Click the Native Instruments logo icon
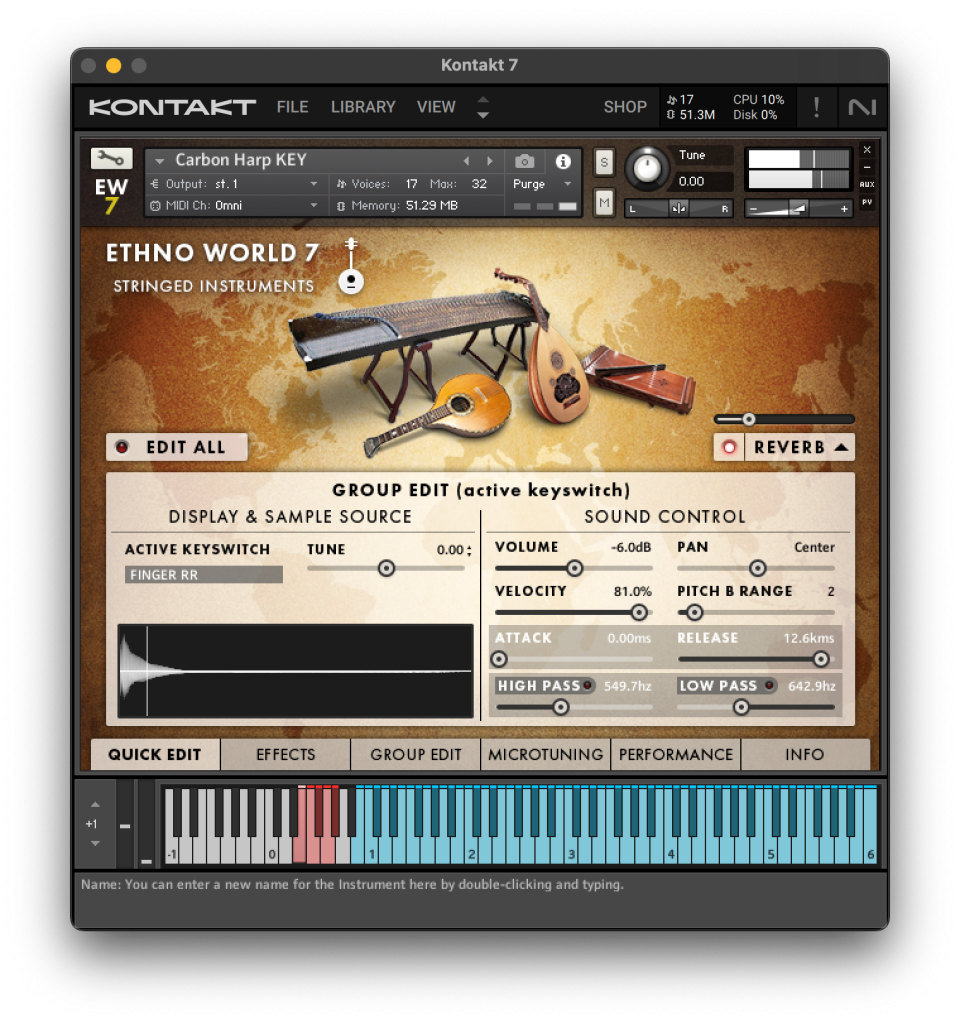Image resolution: width=960 pixels, height=1024 pixels. pyautogui.click(x=861, y=107)
